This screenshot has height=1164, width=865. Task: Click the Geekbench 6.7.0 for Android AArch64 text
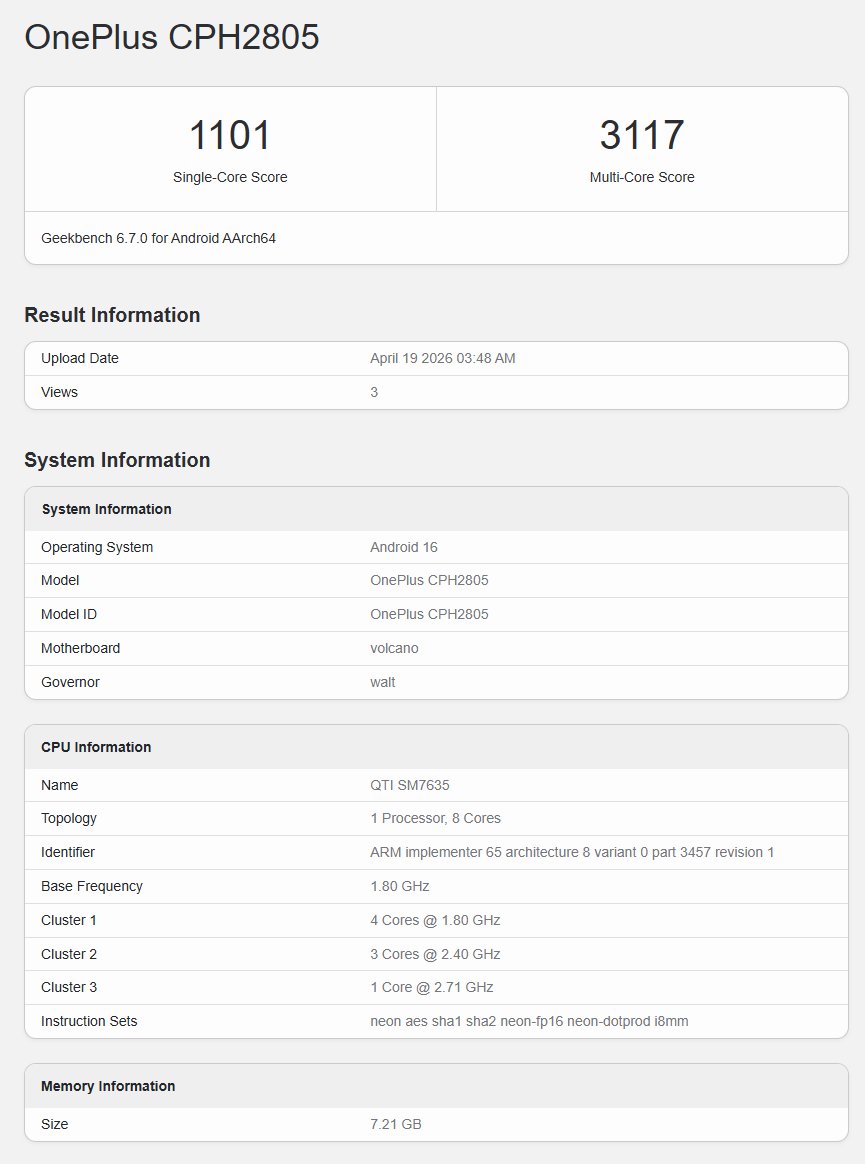[x=158, y=238]
